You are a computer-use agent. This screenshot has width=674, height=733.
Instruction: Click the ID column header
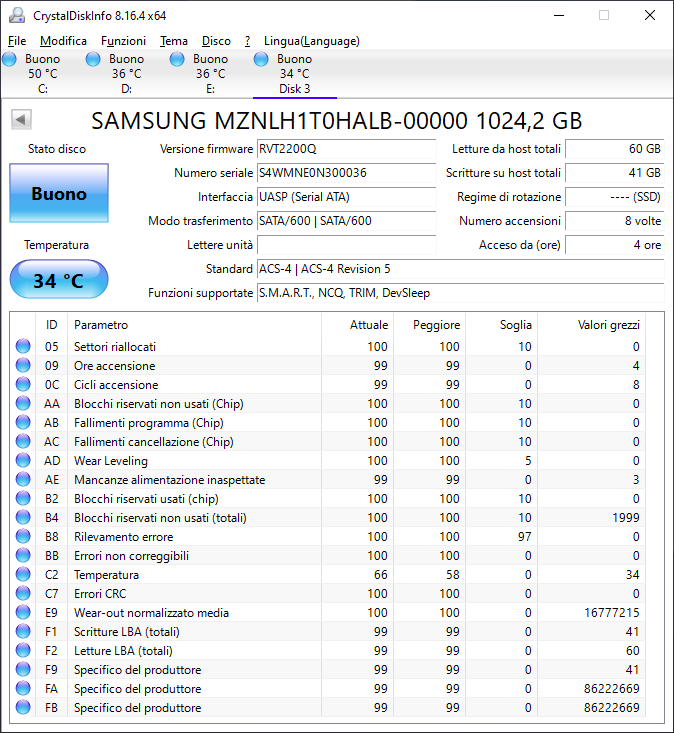[x=51, y=325]
